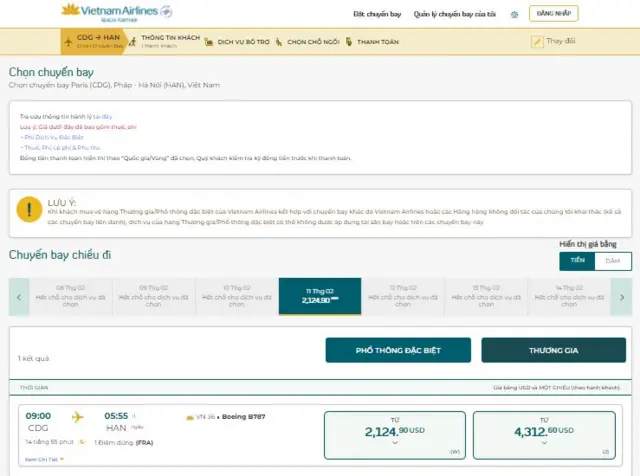Click departure time 09:00
640x476 pixels.
[x=38, y=416]
